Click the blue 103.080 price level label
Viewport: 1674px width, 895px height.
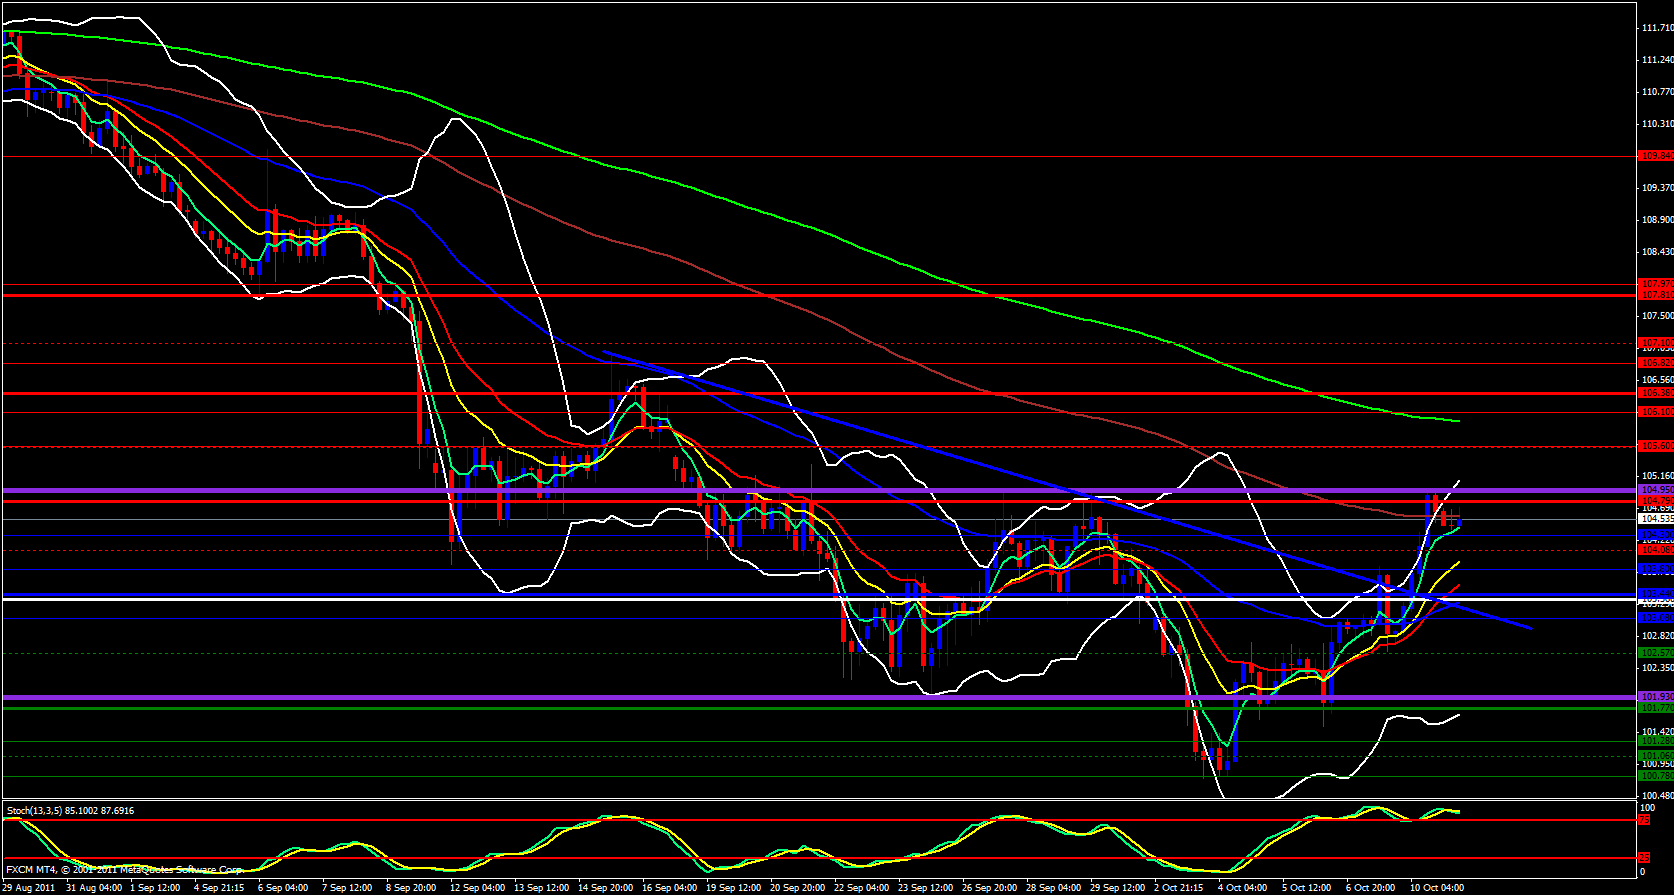[x=1656, y=618]
